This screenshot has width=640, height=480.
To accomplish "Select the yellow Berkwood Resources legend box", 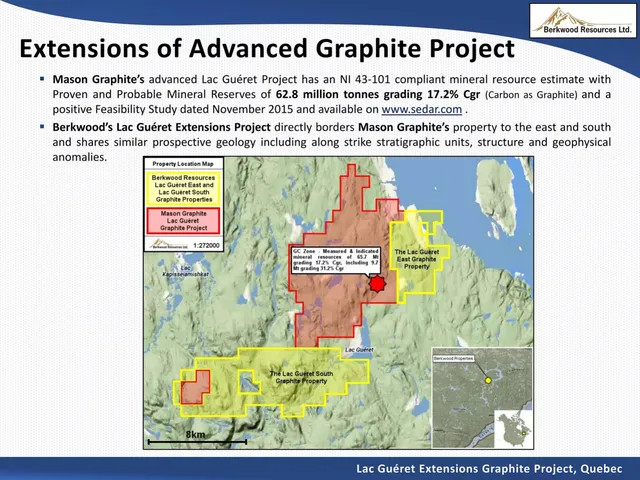I will tap(184, 189).
